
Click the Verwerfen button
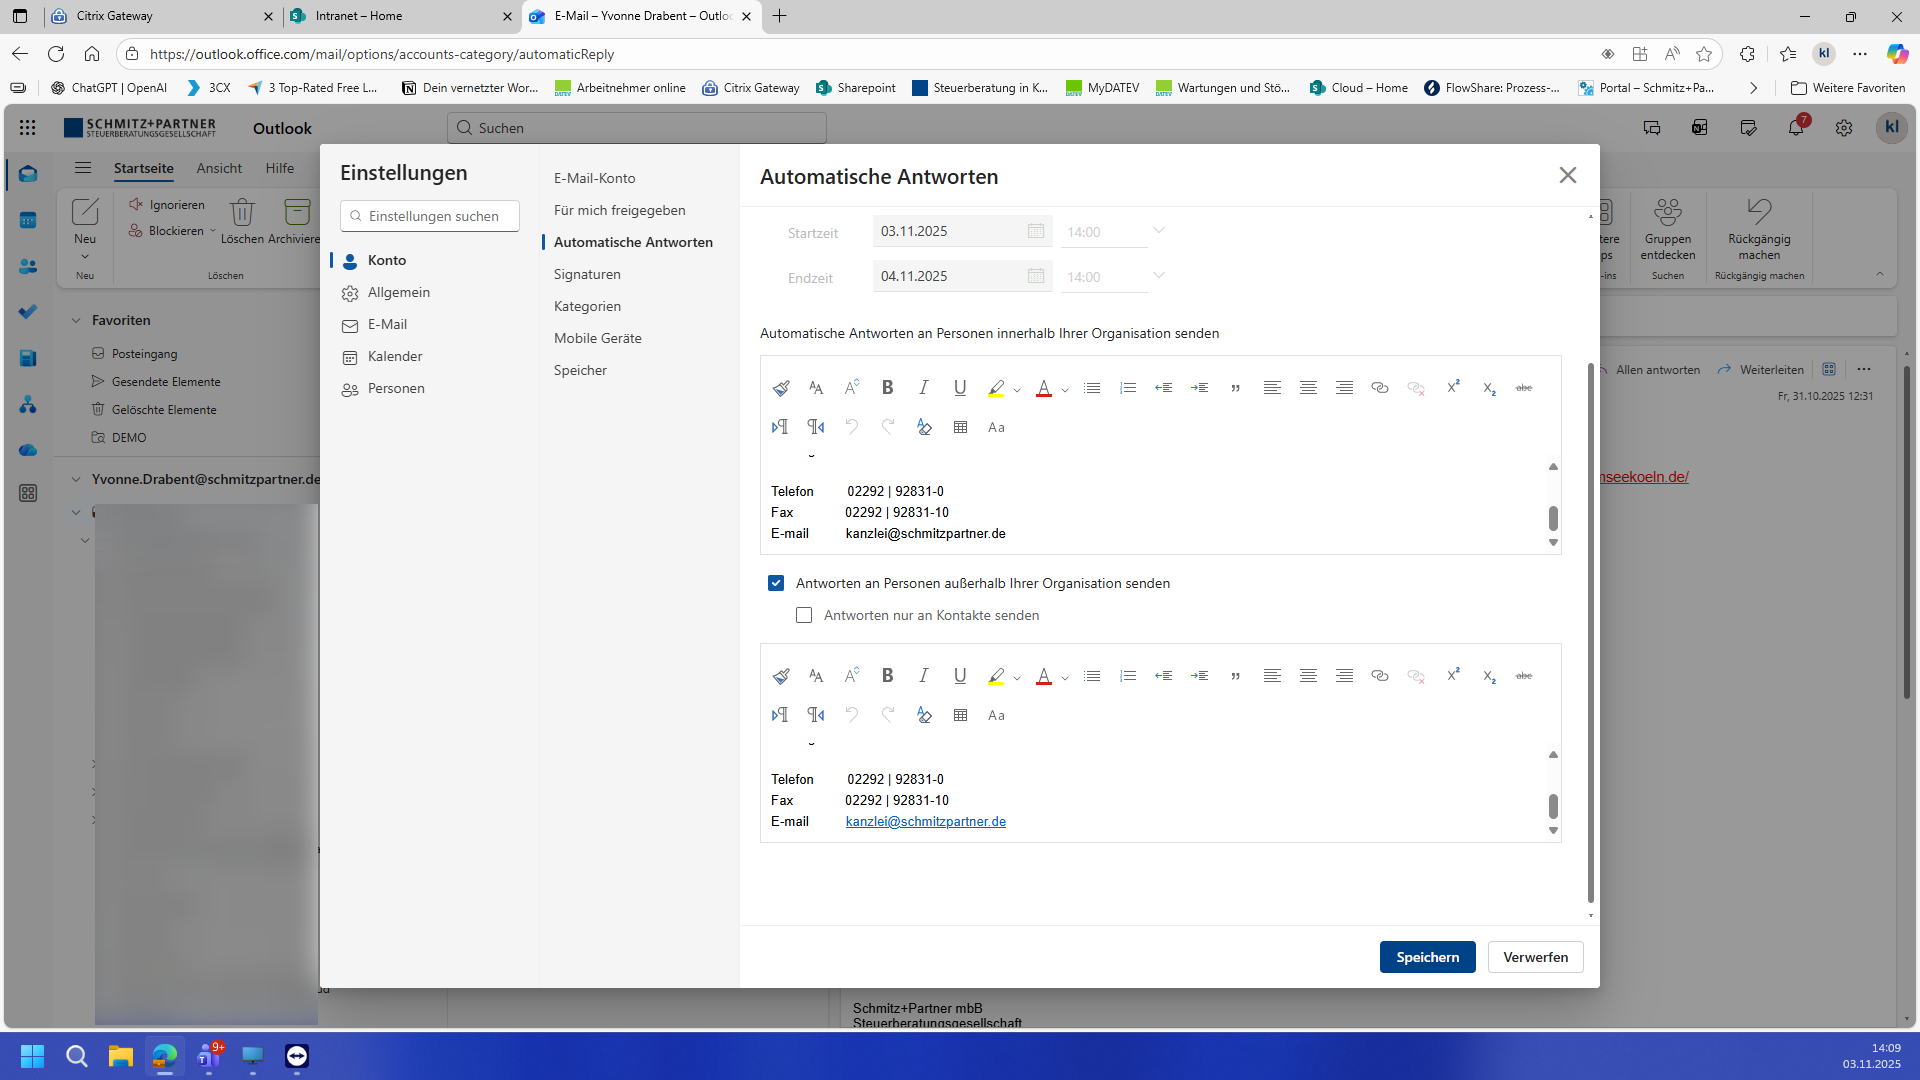[x=1535, y=957]
